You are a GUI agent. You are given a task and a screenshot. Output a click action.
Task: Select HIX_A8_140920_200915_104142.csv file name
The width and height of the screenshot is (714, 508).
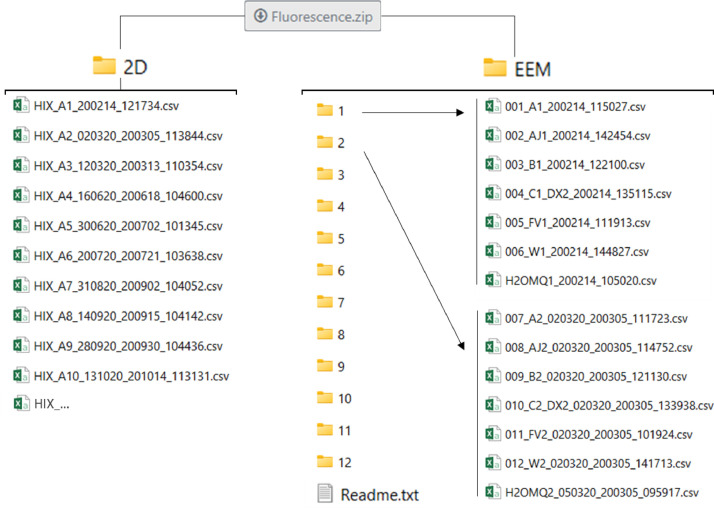(x=128, y=316)
